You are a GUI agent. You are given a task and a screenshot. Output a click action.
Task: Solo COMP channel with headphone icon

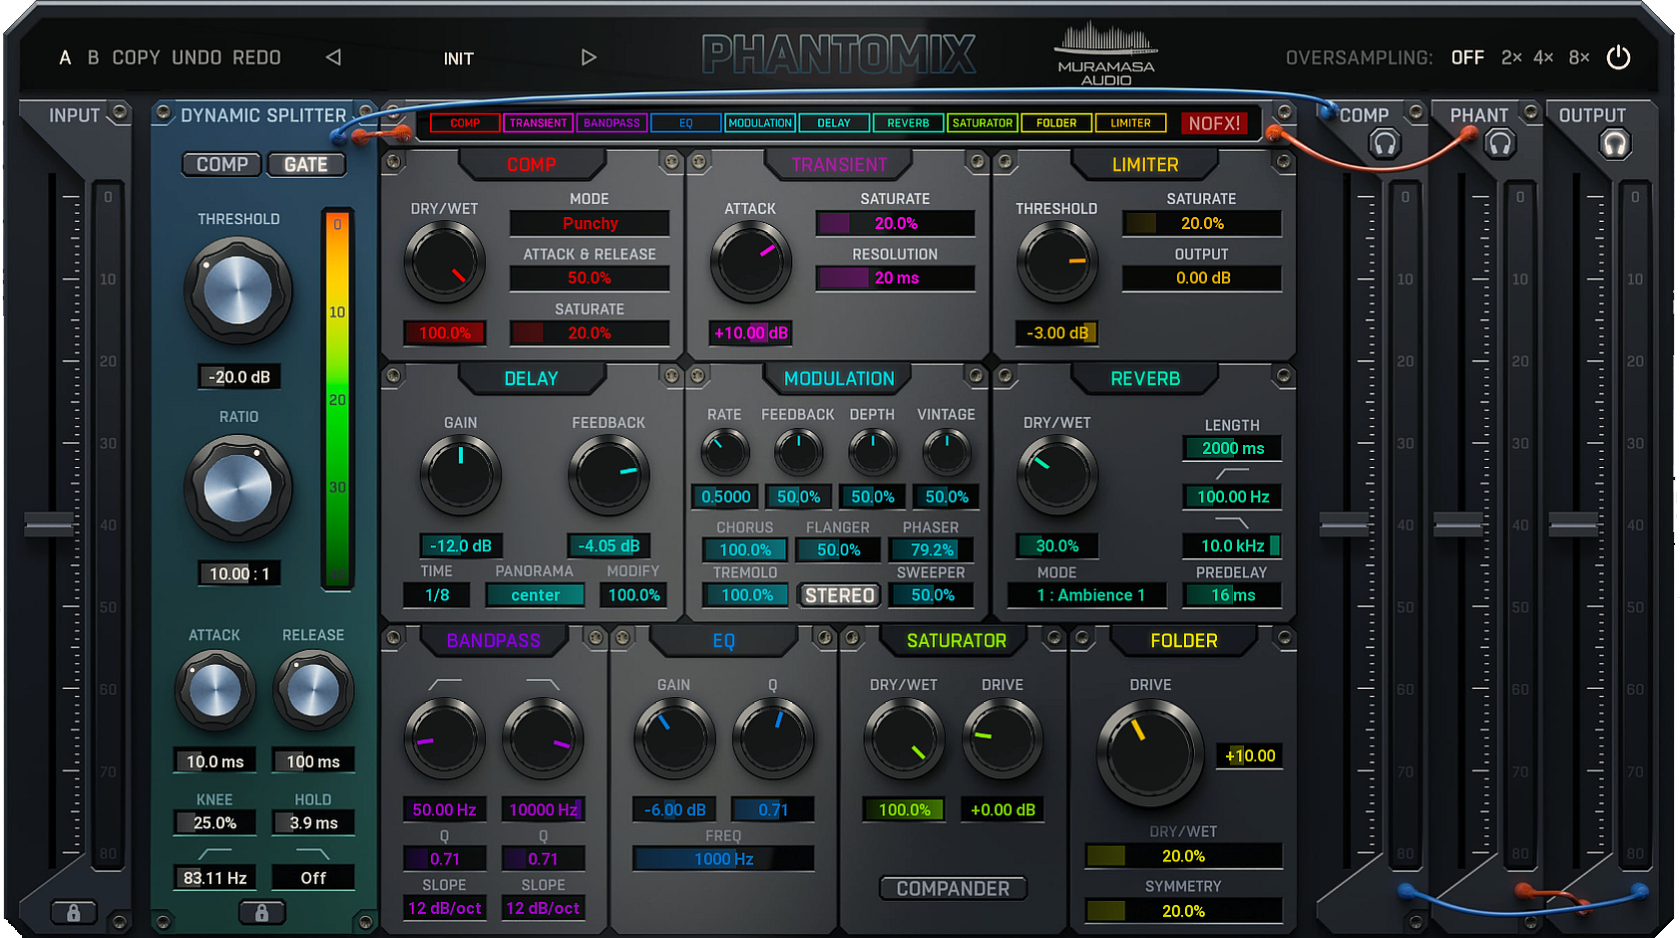1385,144
